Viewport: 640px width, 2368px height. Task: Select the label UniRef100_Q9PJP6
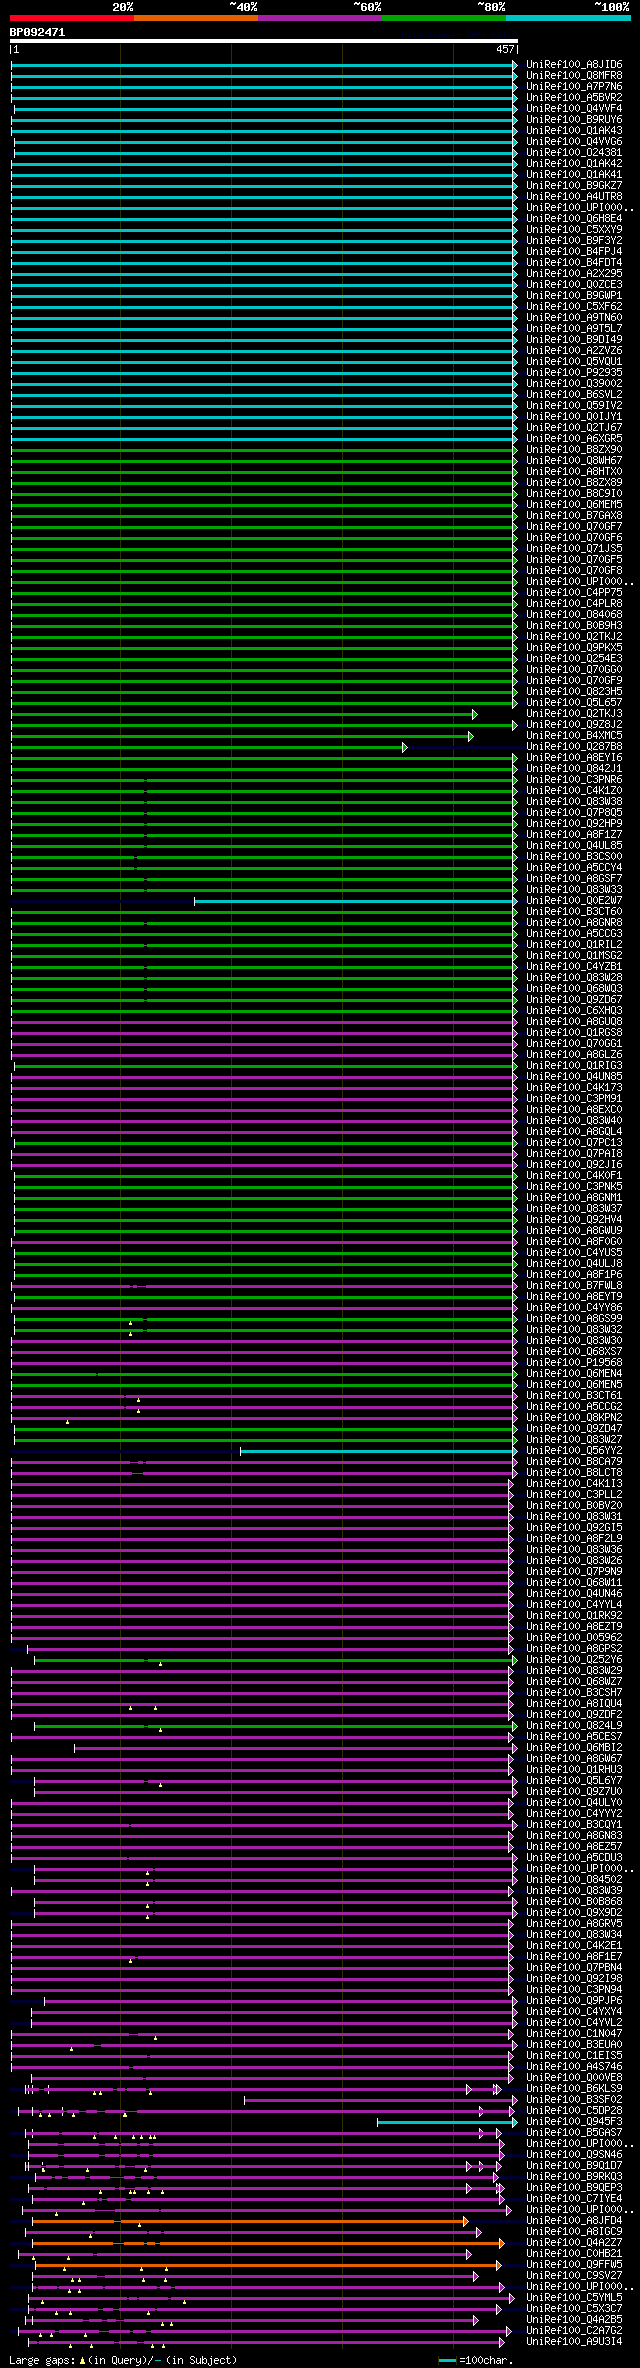(x=574, y=2001)
